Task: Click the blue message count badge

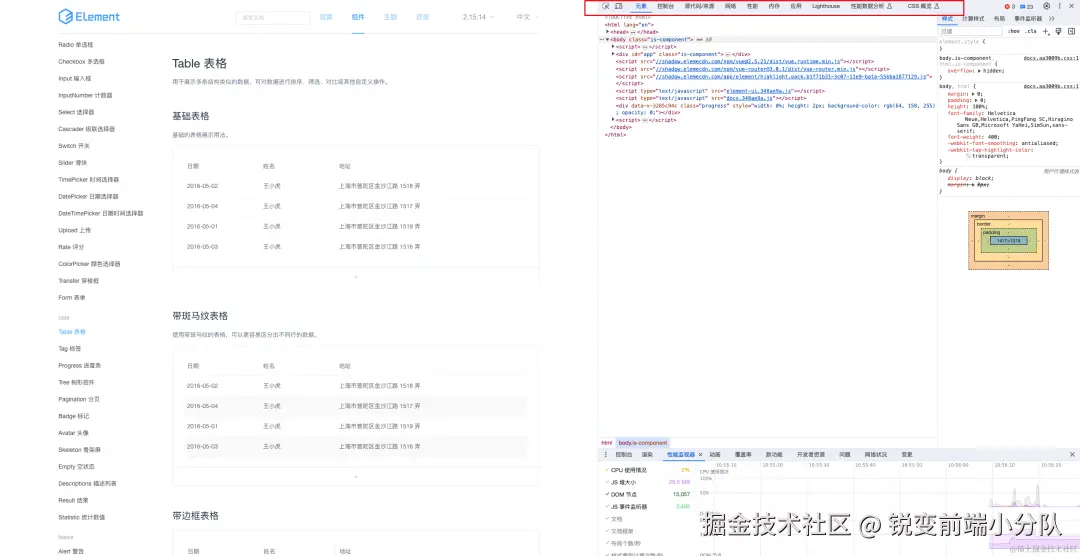Action: pos(1027,6)
